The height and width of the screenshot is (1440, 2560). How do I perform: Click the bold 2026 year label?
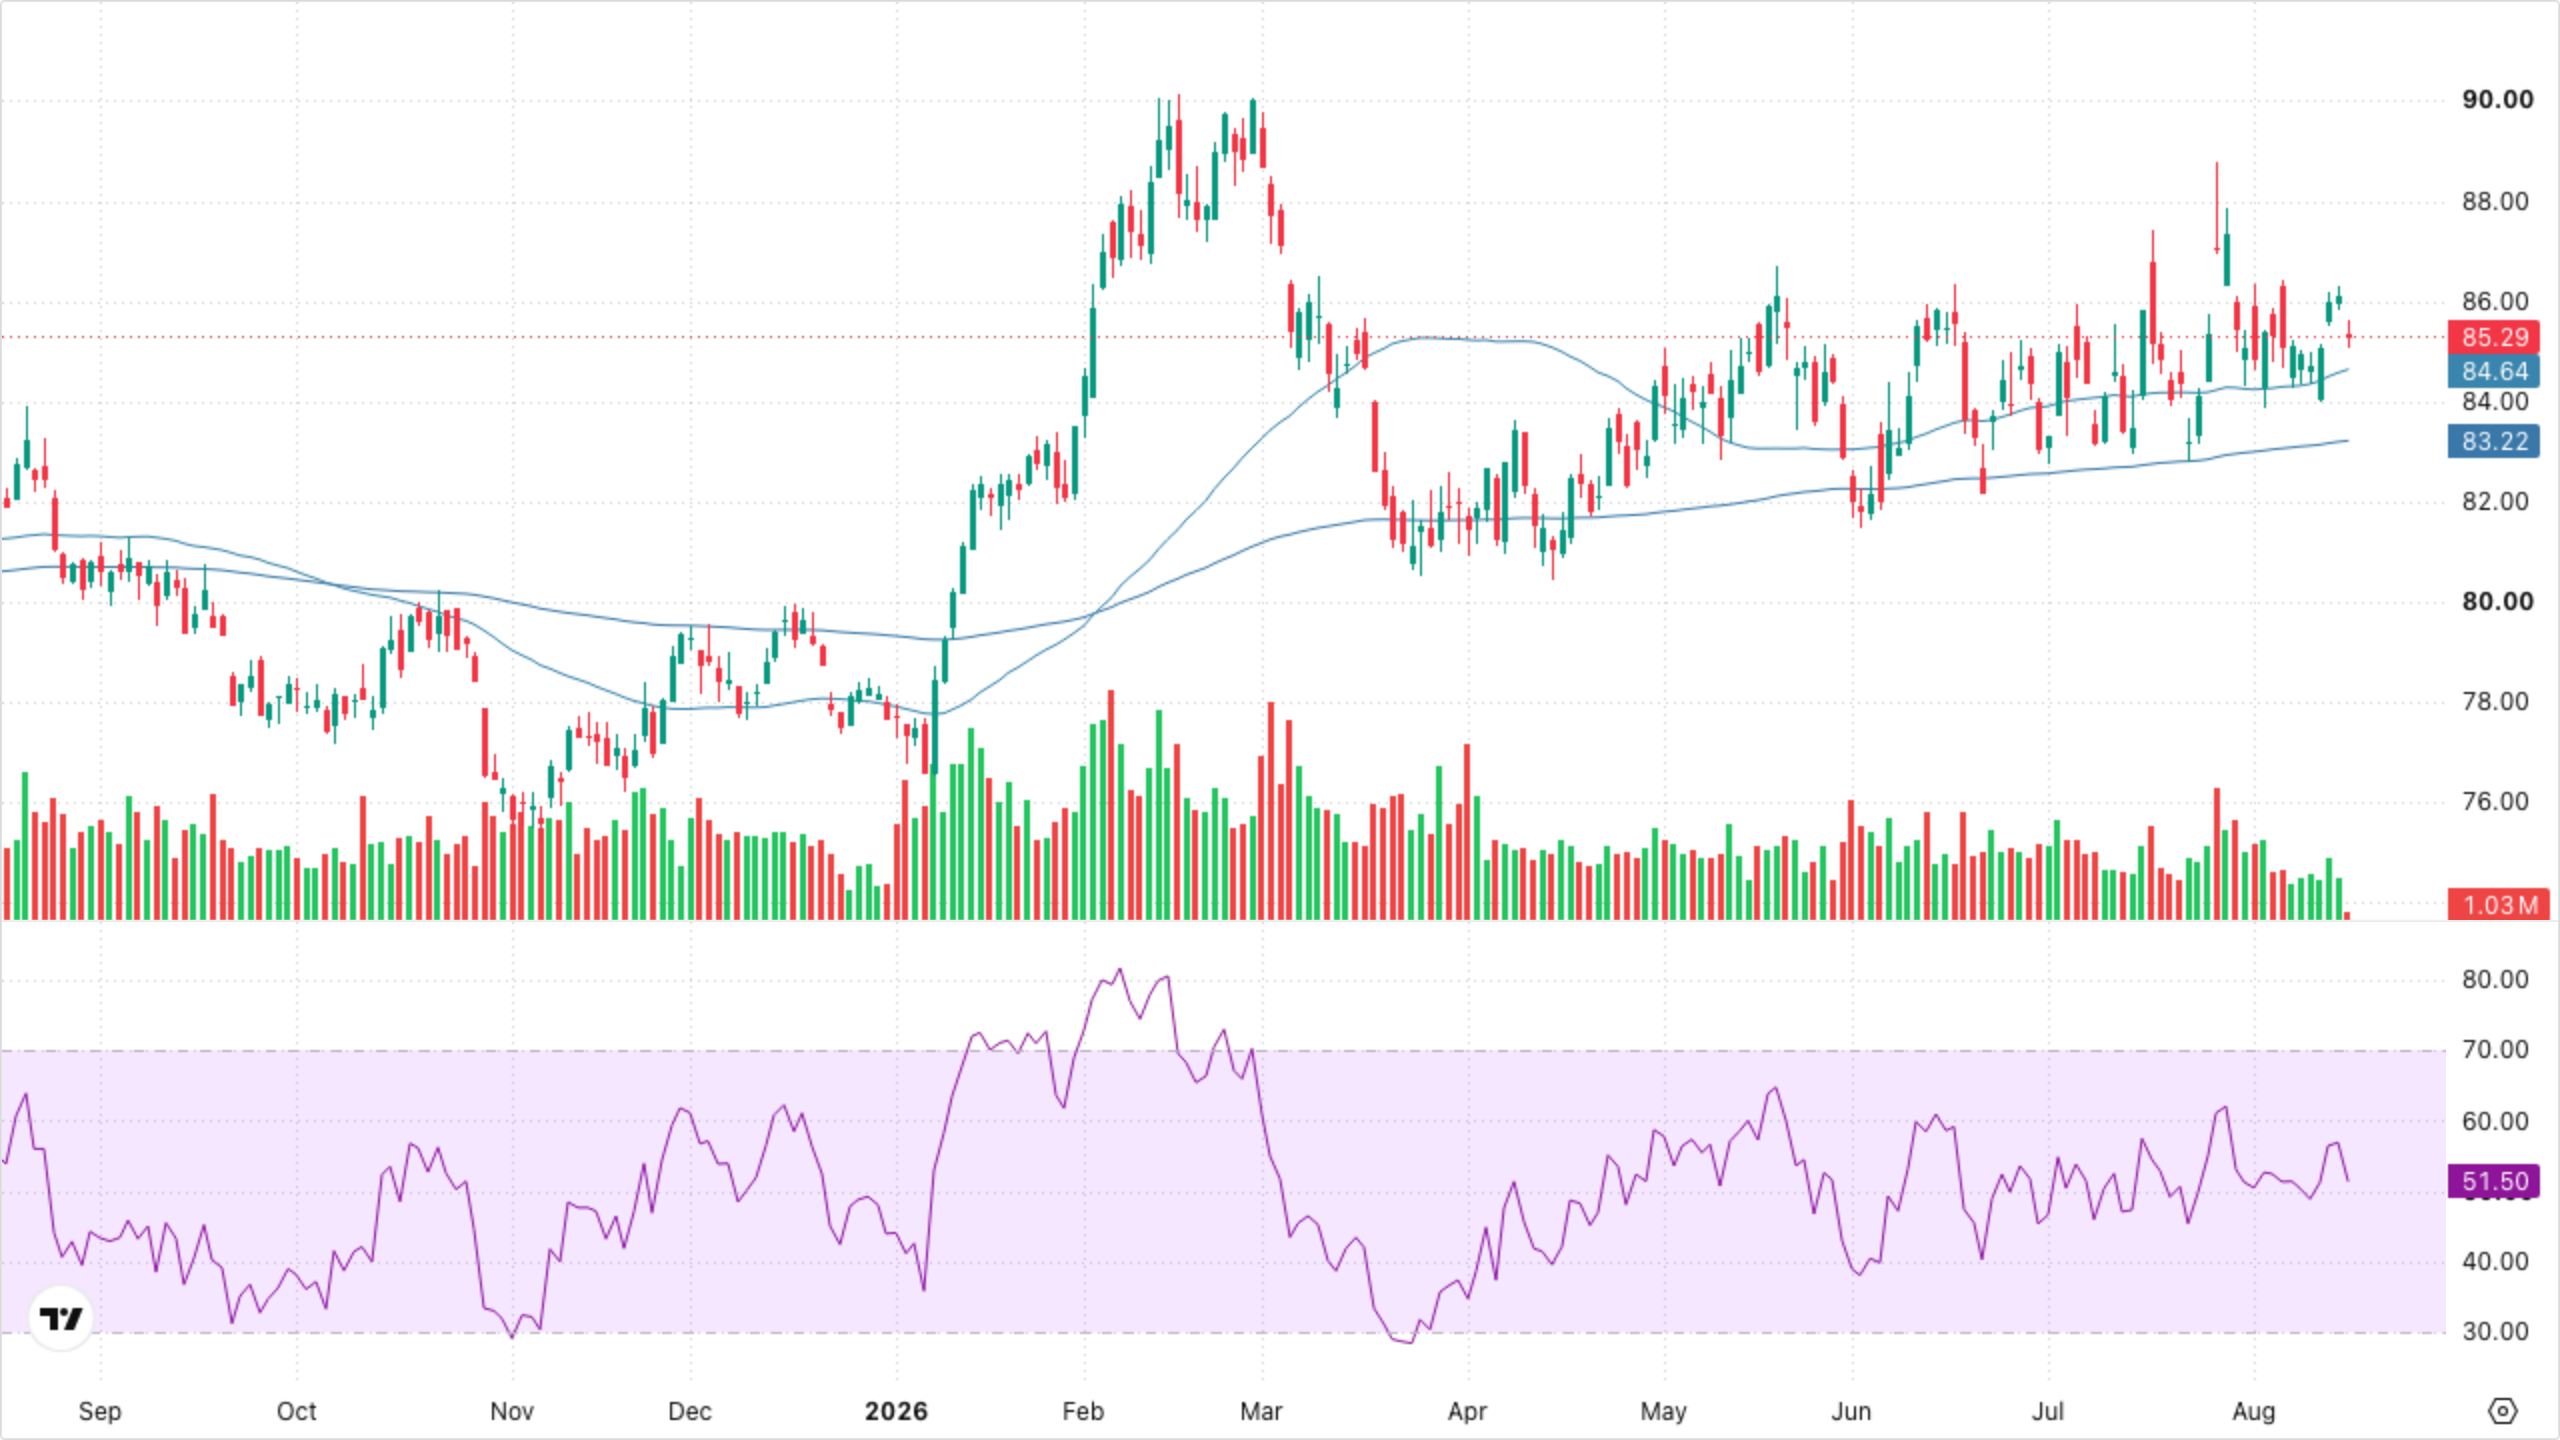coord(896,1412)
